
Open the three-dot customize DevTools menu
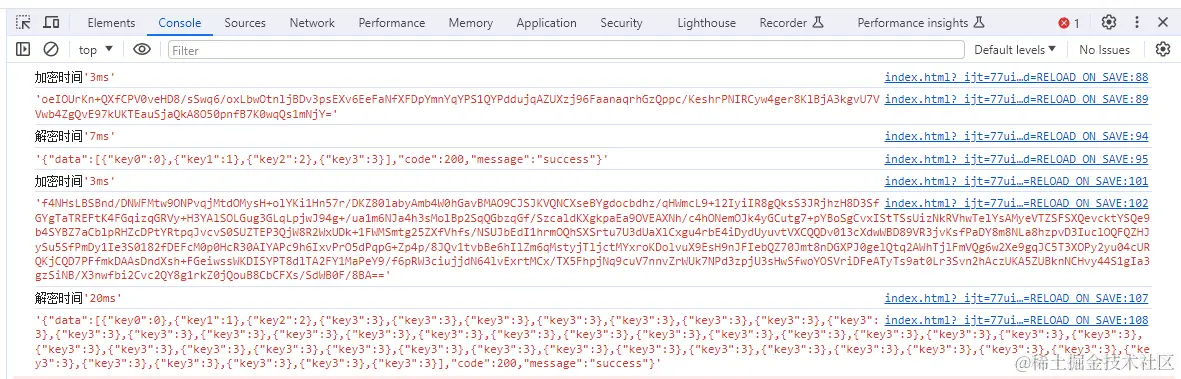[x=1138, y=23]
